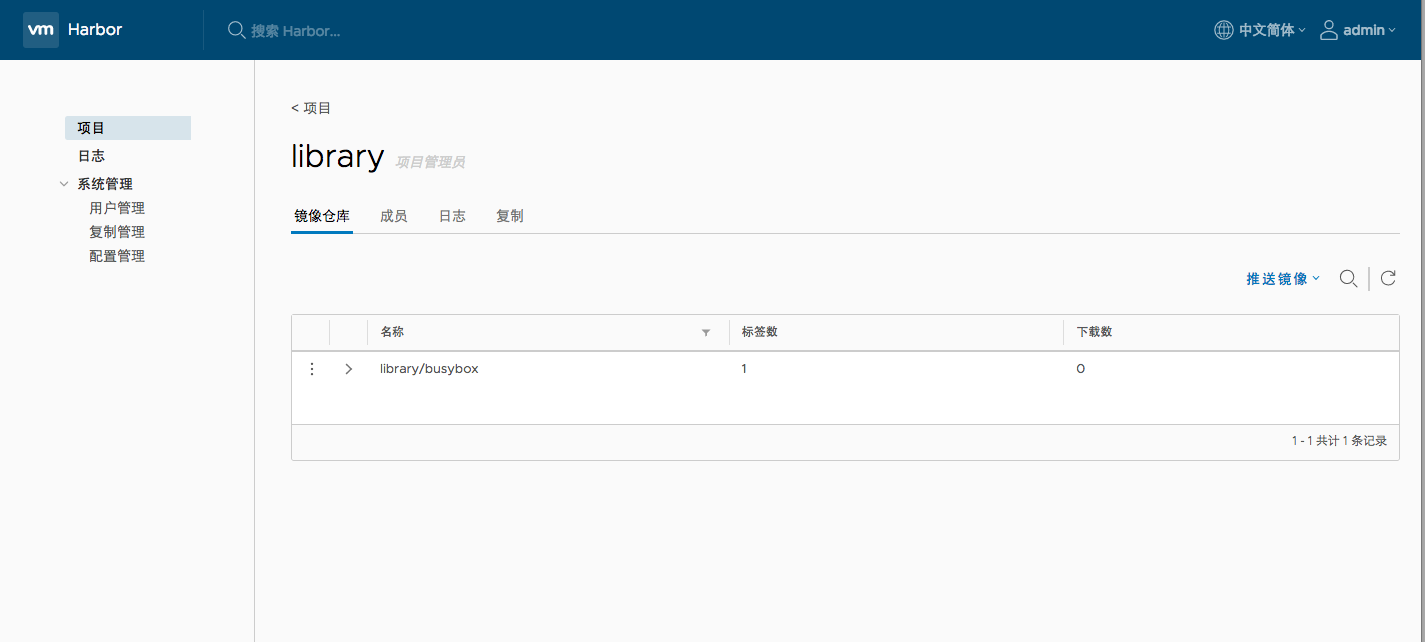Image resolution: width=1425 pixels, height=642 pixels.
Task: Open the 推送镜像 dropdown
Action: [1283, 279]
